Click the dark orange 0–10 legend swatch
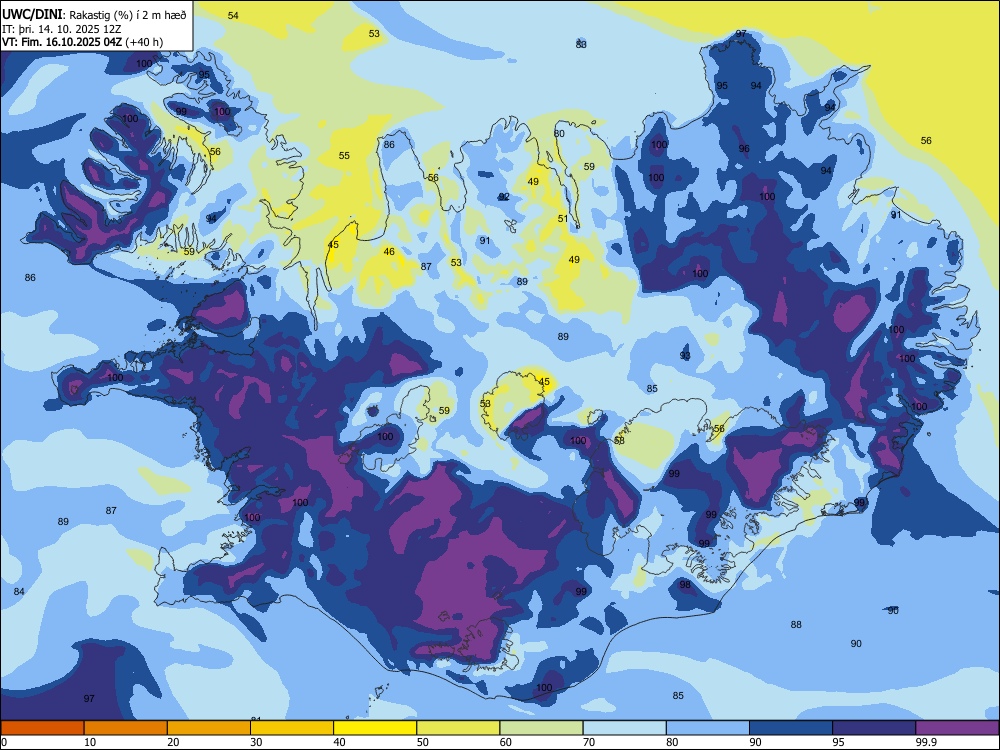Screen dimensions: 1000x750 click(x=42, y=728)
